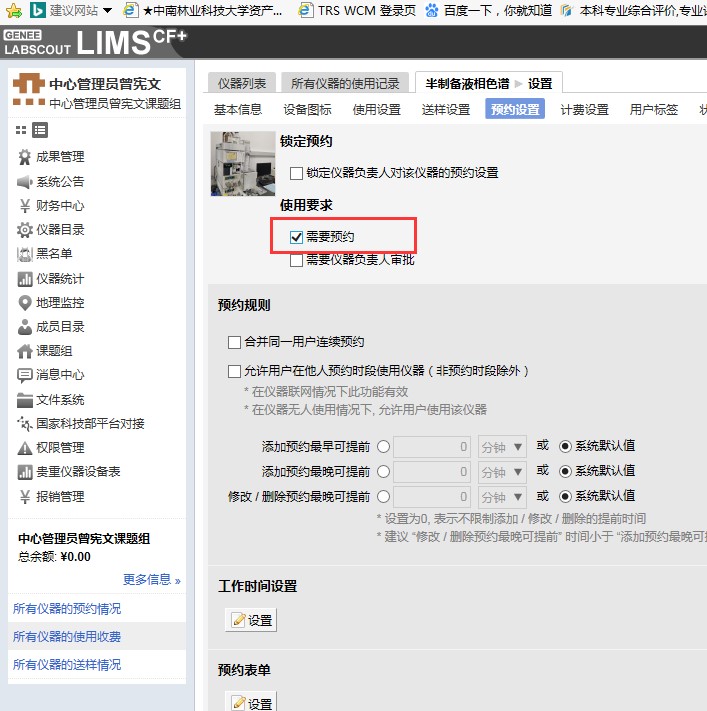Enable 需要仪器负责人审批 checkbox
707x711 pixels.
(x=296, y=260)
